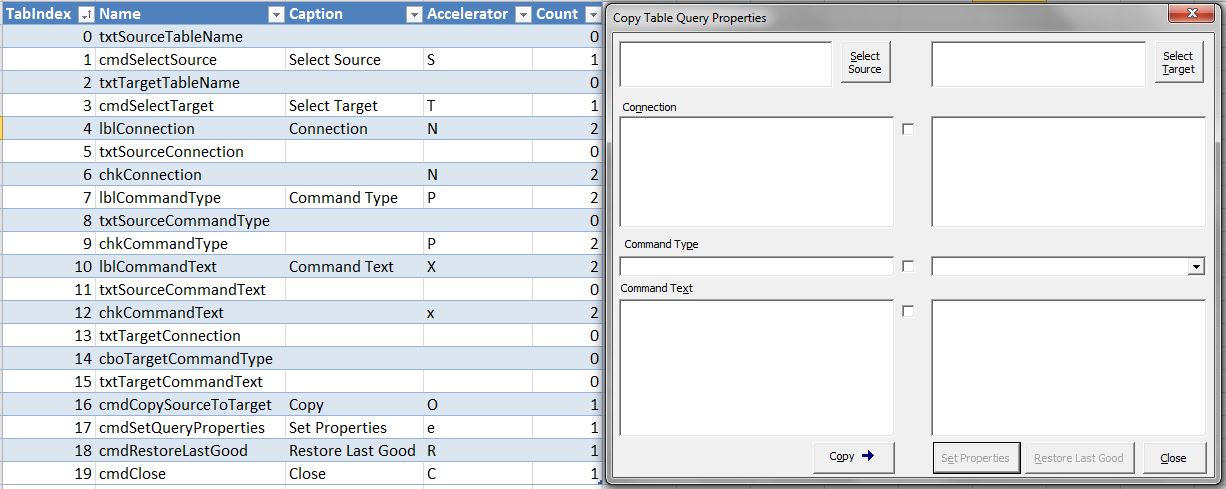This screenshot has width=1226, height=489.
Task: Click the Close button in dialog footer
Action: tap(1173, 458)
